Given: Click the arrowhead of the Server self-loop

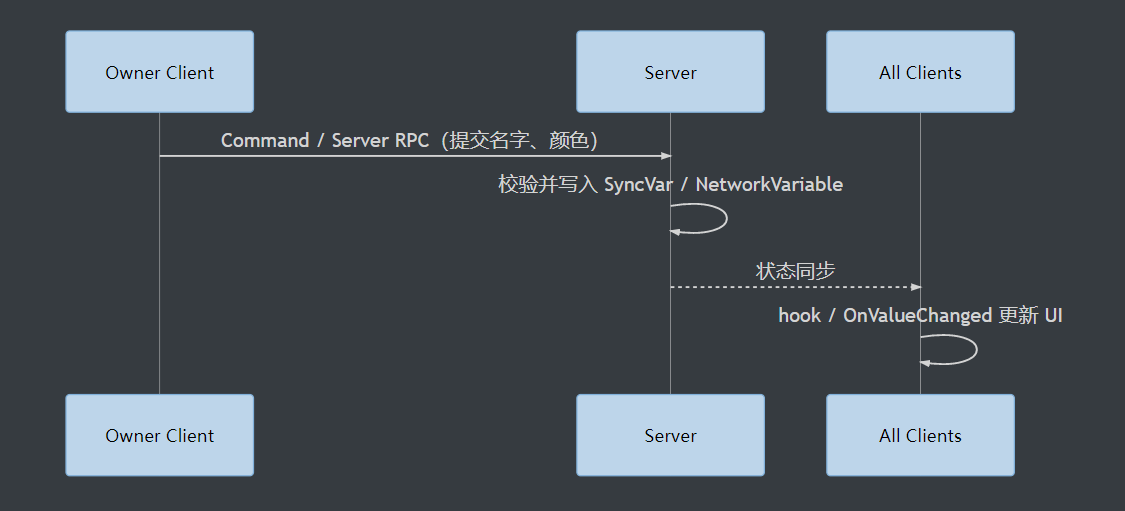Looking at the screenshot, I should coord(675,232).
